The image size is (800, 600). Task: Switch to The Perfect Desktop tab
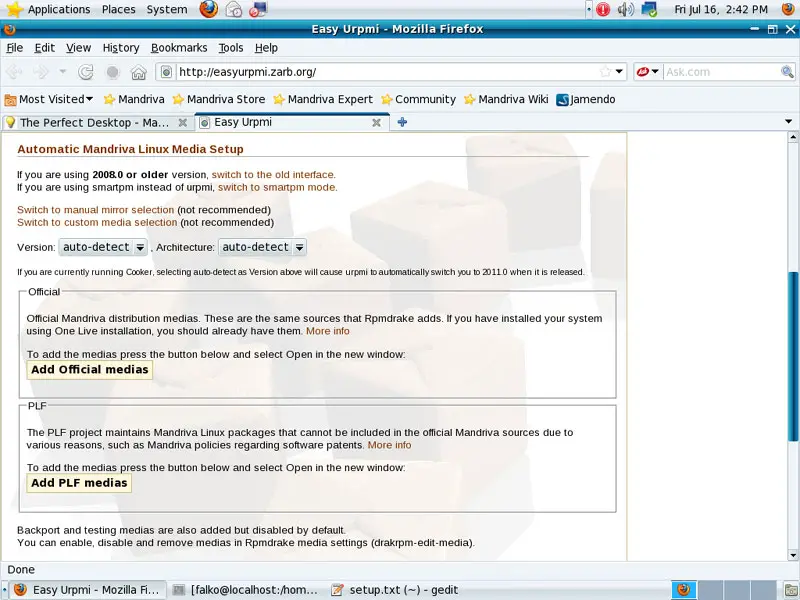tap(96, 122)
